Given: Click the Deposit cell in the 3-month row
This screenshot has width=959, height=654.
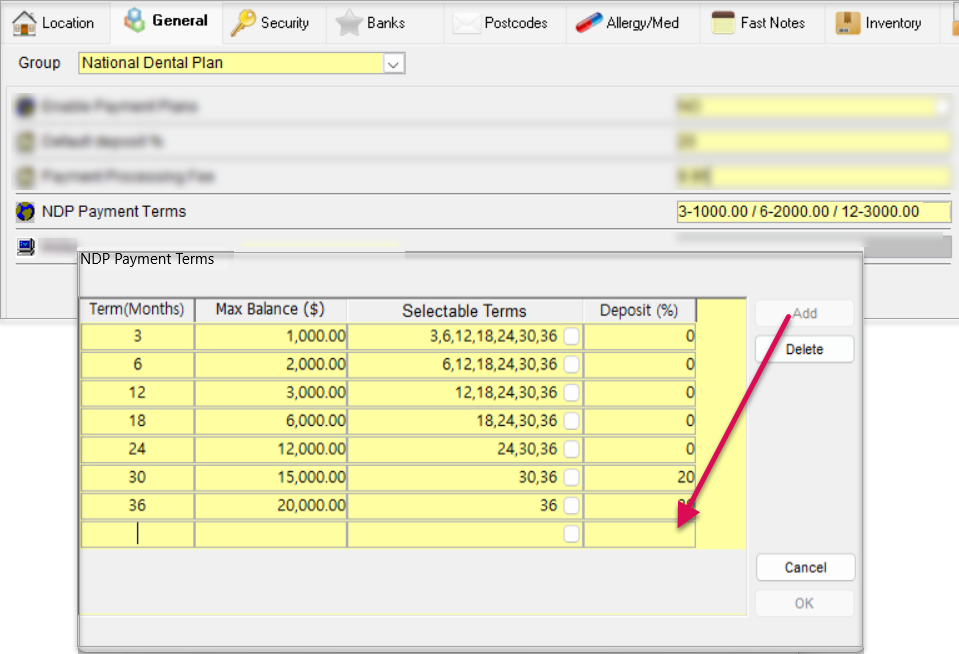Looking at the screenshot, I should [x=640, y=336].
